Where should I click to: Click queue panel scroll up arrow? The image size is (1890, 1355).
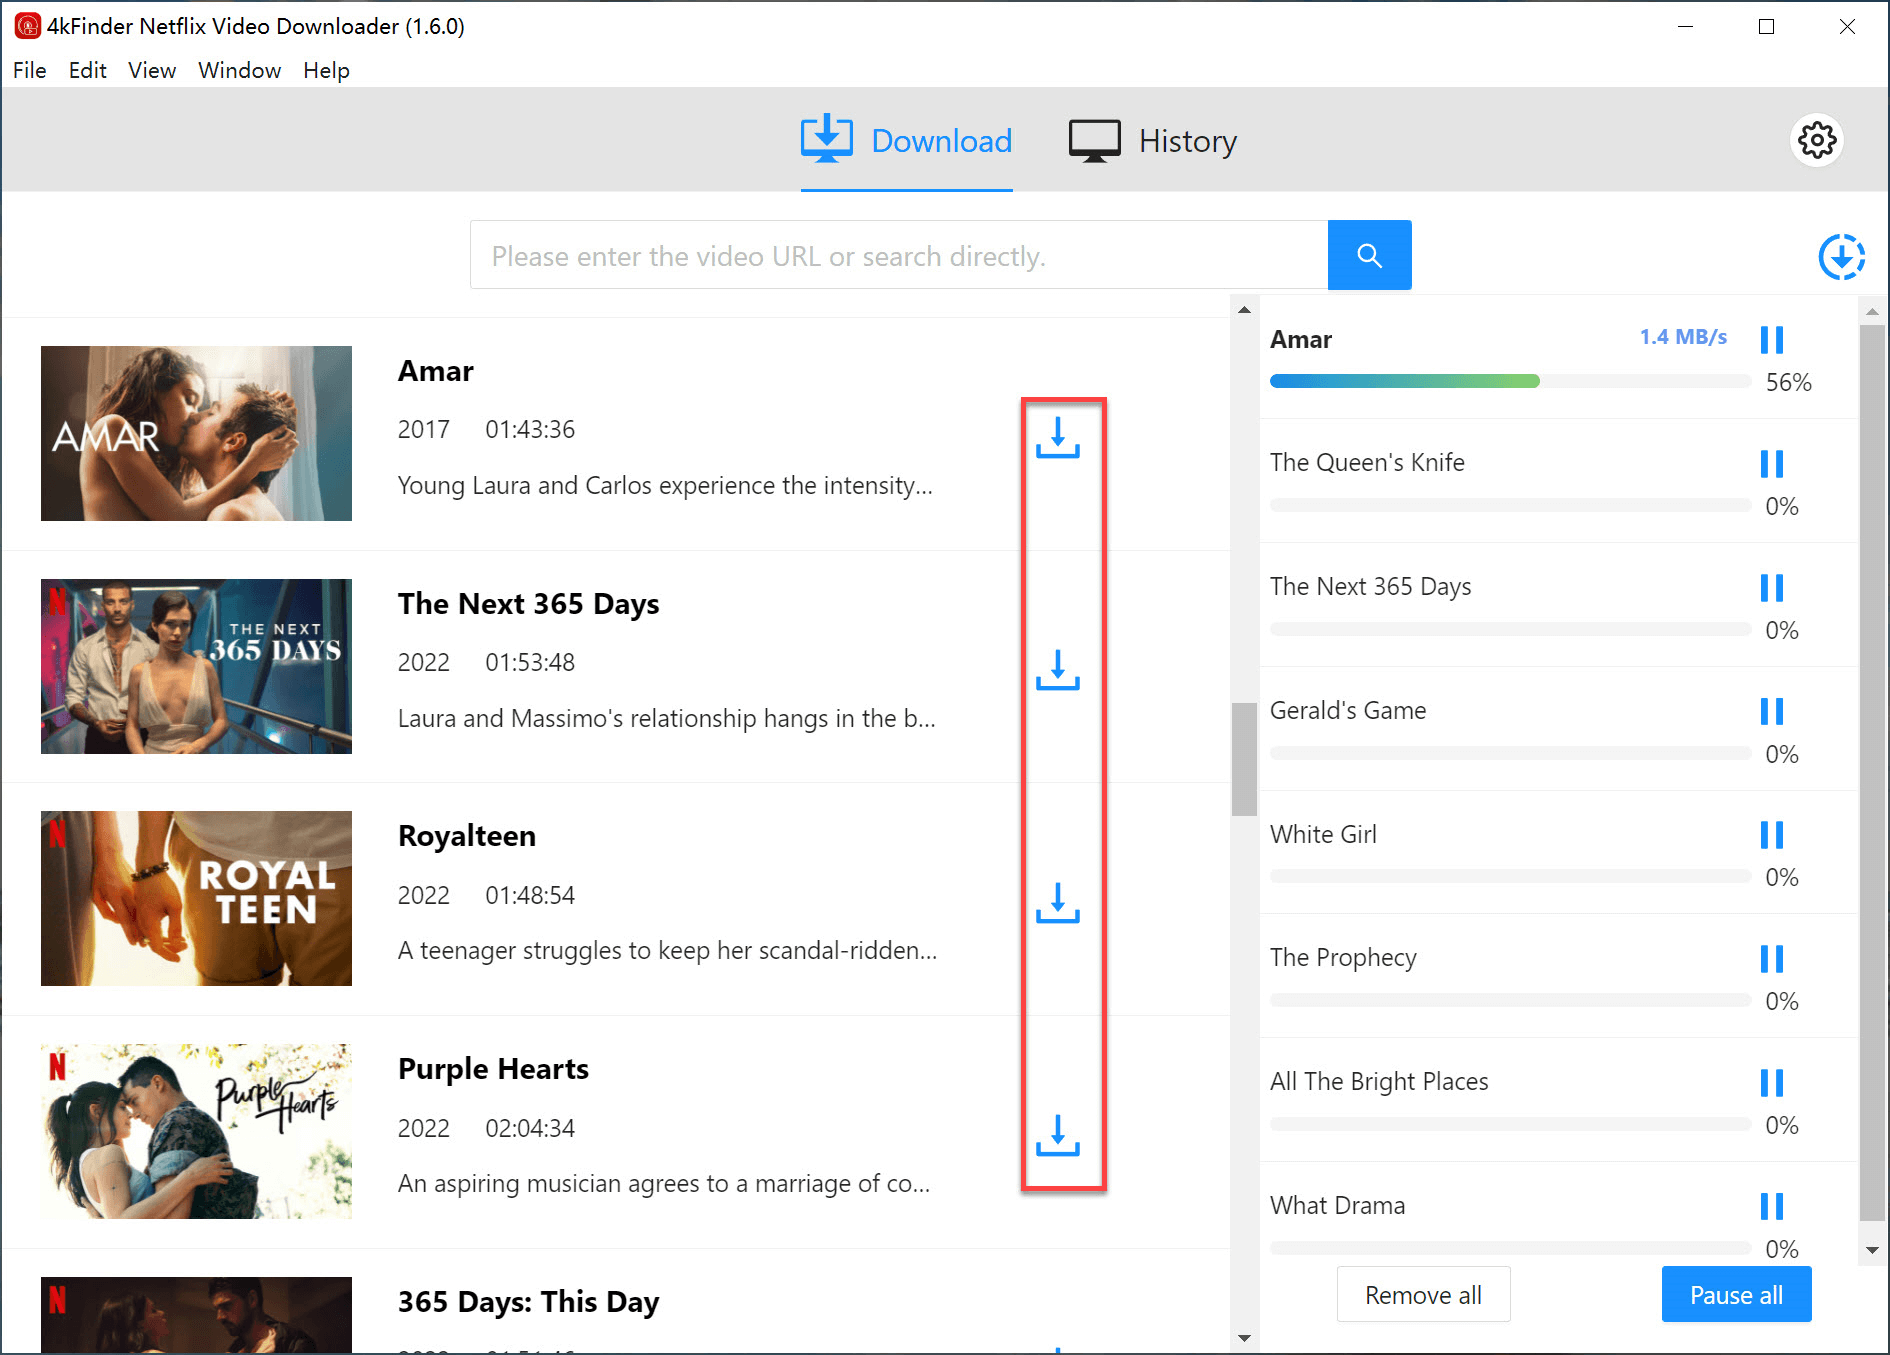[x=1872, y=312]
